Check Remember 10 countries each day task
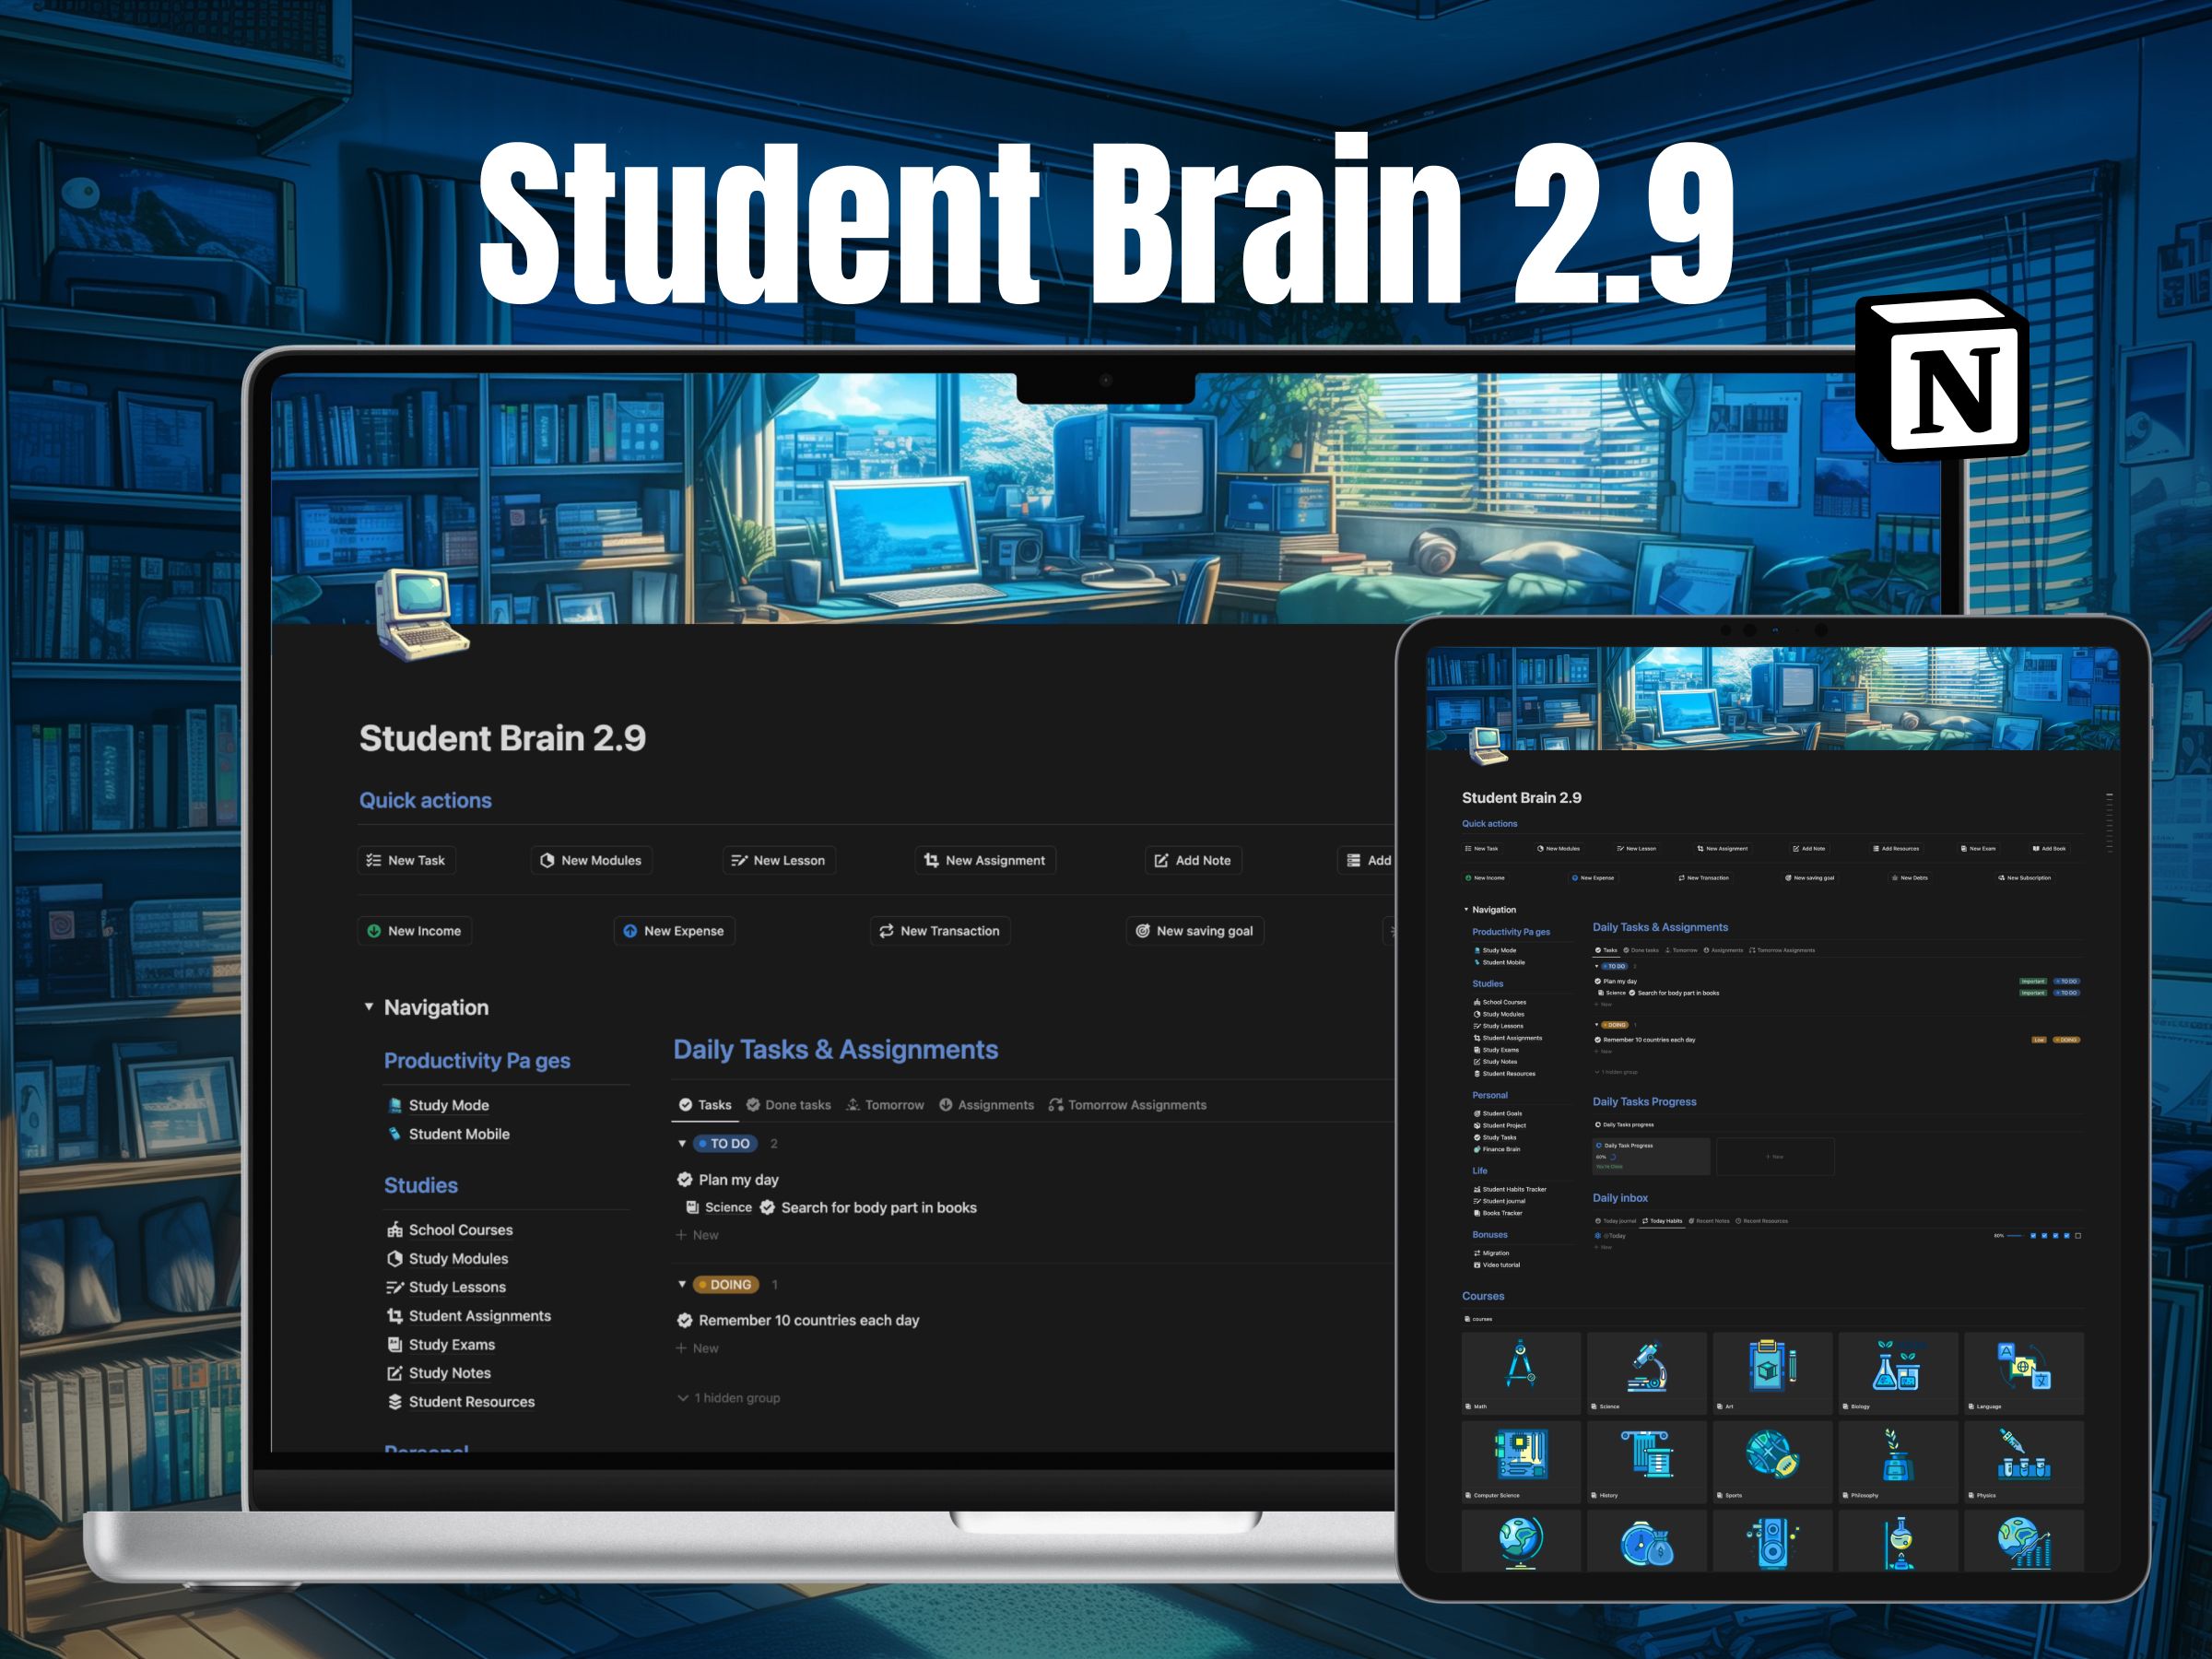 [685, 1320]
